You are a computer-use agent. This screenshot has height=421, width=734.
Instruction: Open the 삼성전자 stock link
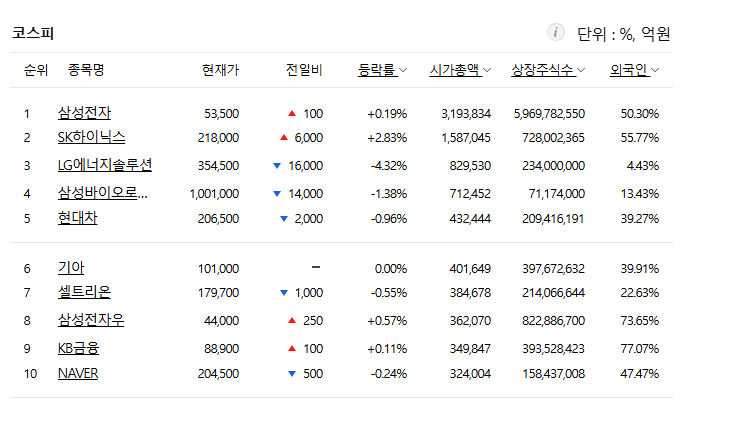pyautogui.click(x=85, y=113)
